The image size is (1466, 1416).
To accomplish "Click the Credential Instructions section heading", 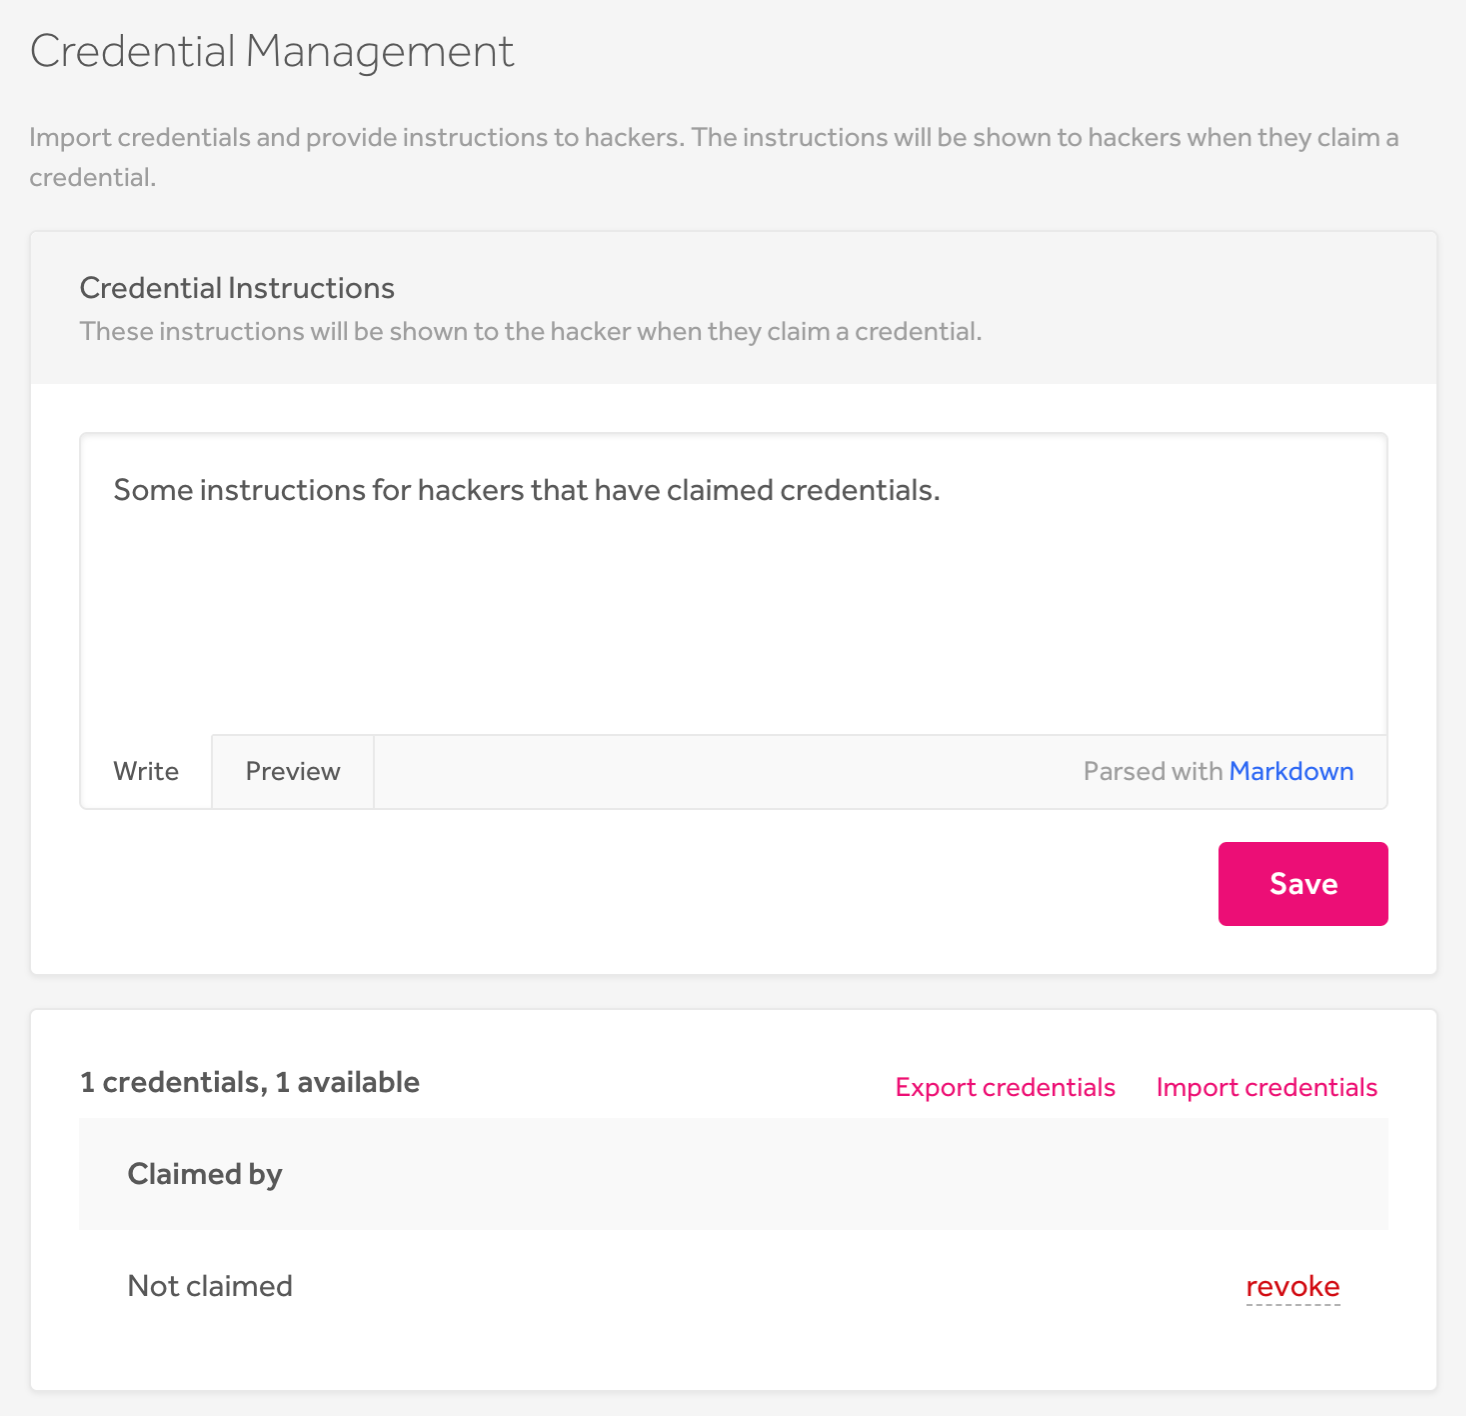I will [237, 288].
